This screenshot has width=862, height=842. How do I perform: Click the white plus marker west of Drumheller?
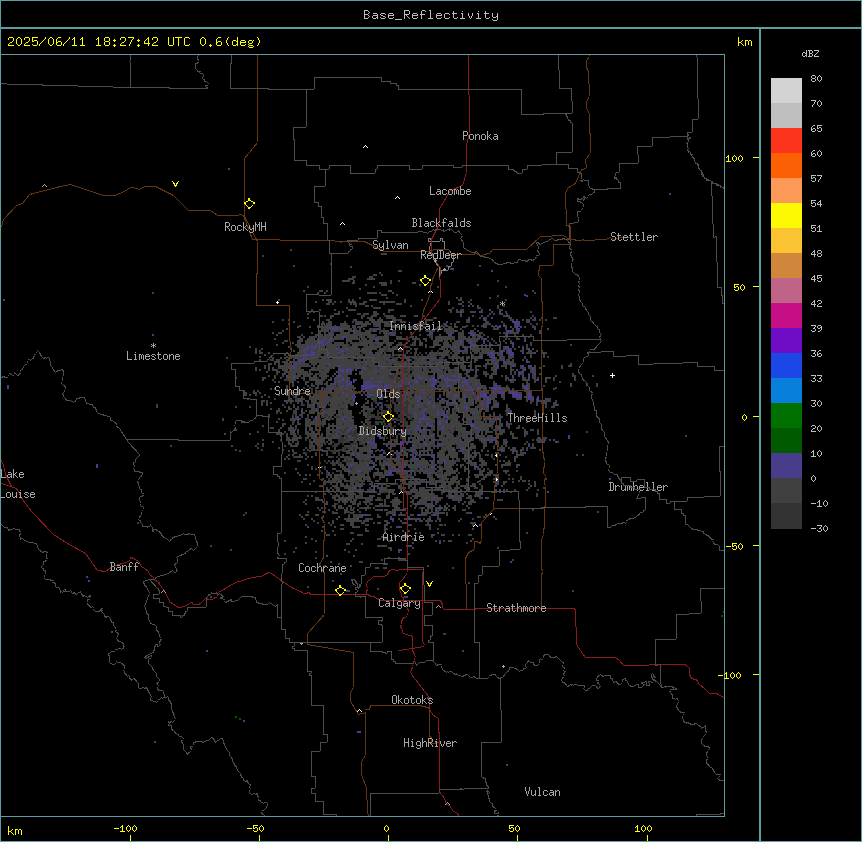pyautogui.click(x=612, y=375)
